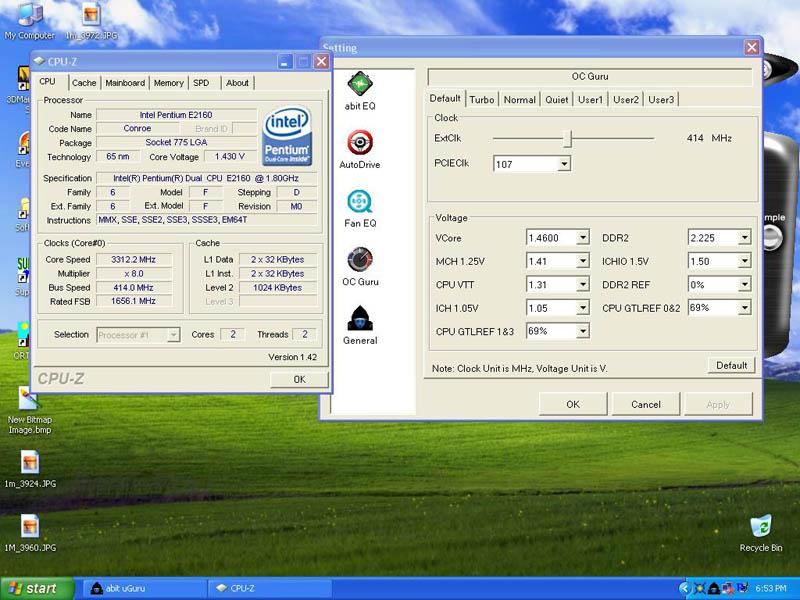
Task: Select the User2 profile tab
Action: pos(626,99)
